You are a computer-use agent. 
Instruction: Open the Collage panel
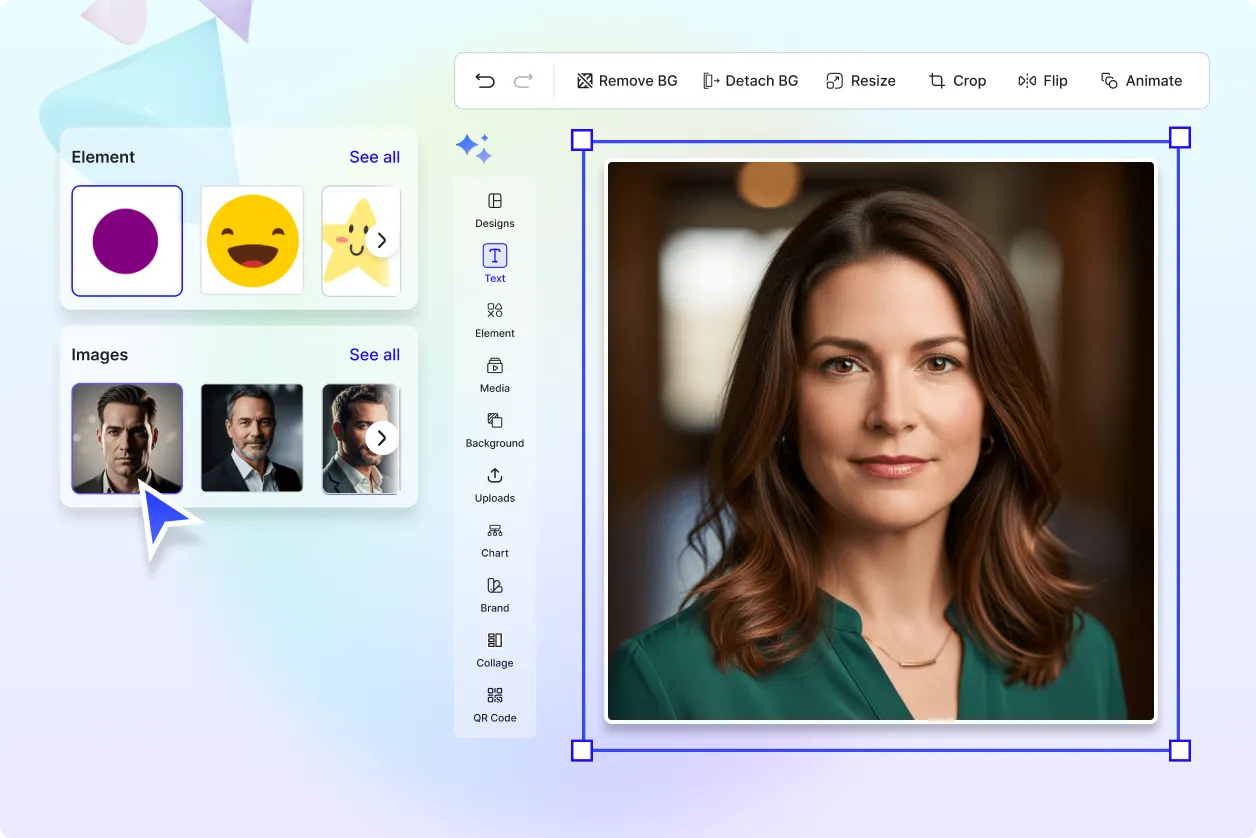pyautogui.click(x=494, y=647)
